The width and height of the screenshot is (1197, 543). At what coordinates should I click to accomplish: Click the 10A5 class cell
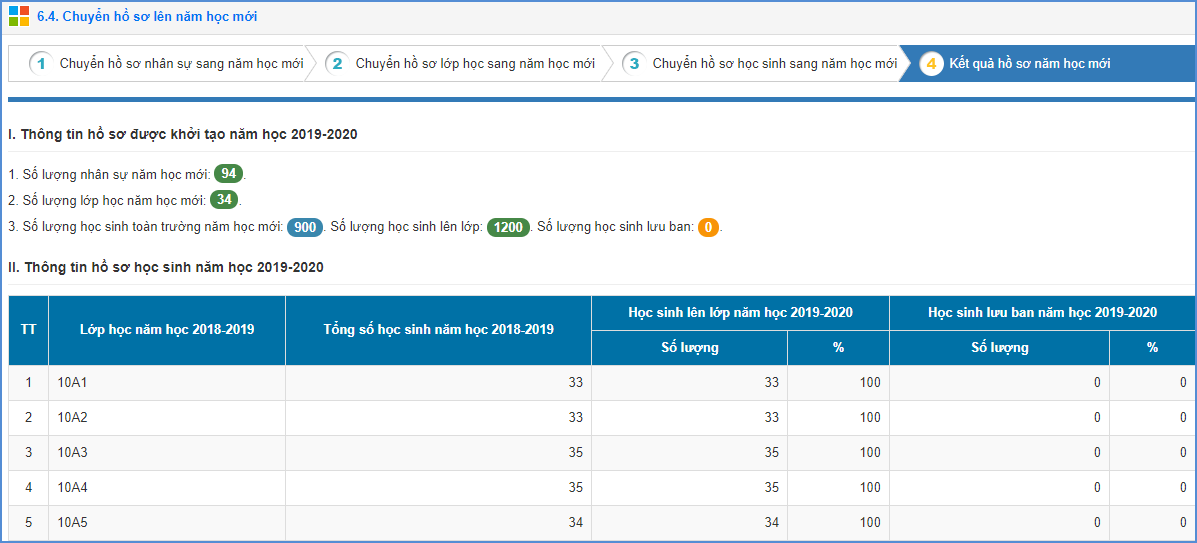tap(73, 522)
